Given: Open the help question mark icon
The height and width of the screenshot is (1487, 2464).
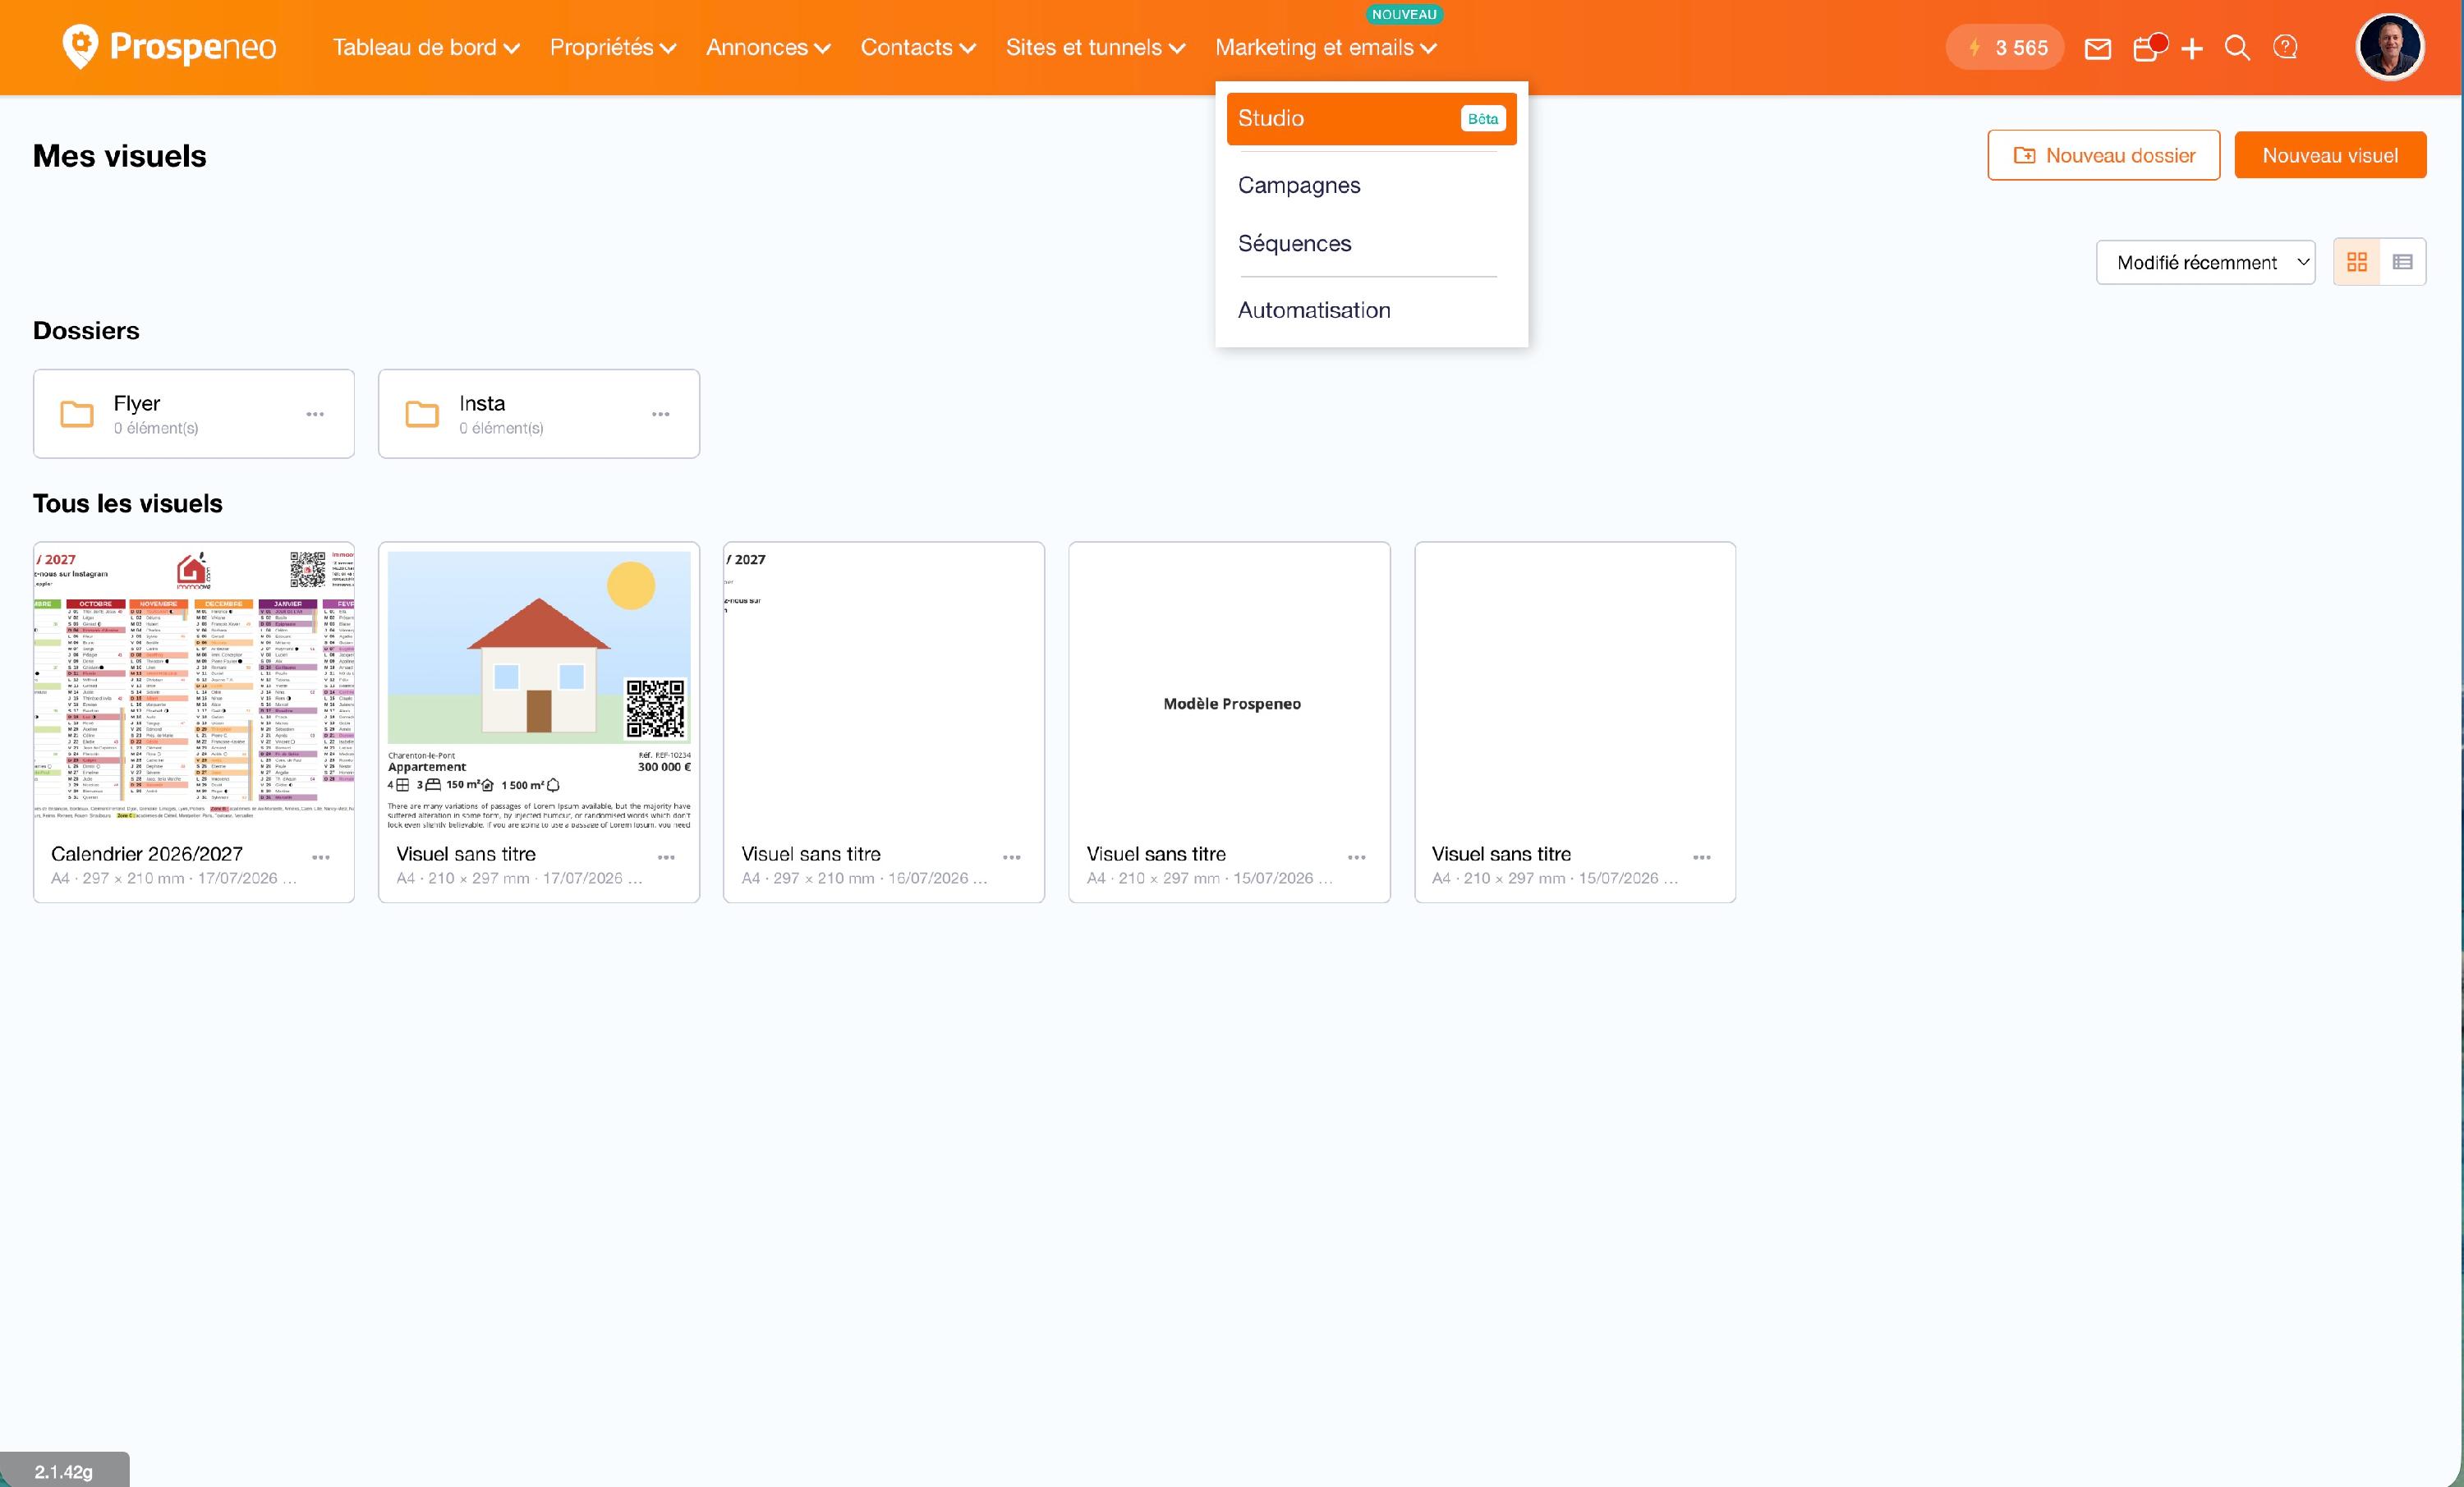Looking at the screenshot, I should [2285, 47].
